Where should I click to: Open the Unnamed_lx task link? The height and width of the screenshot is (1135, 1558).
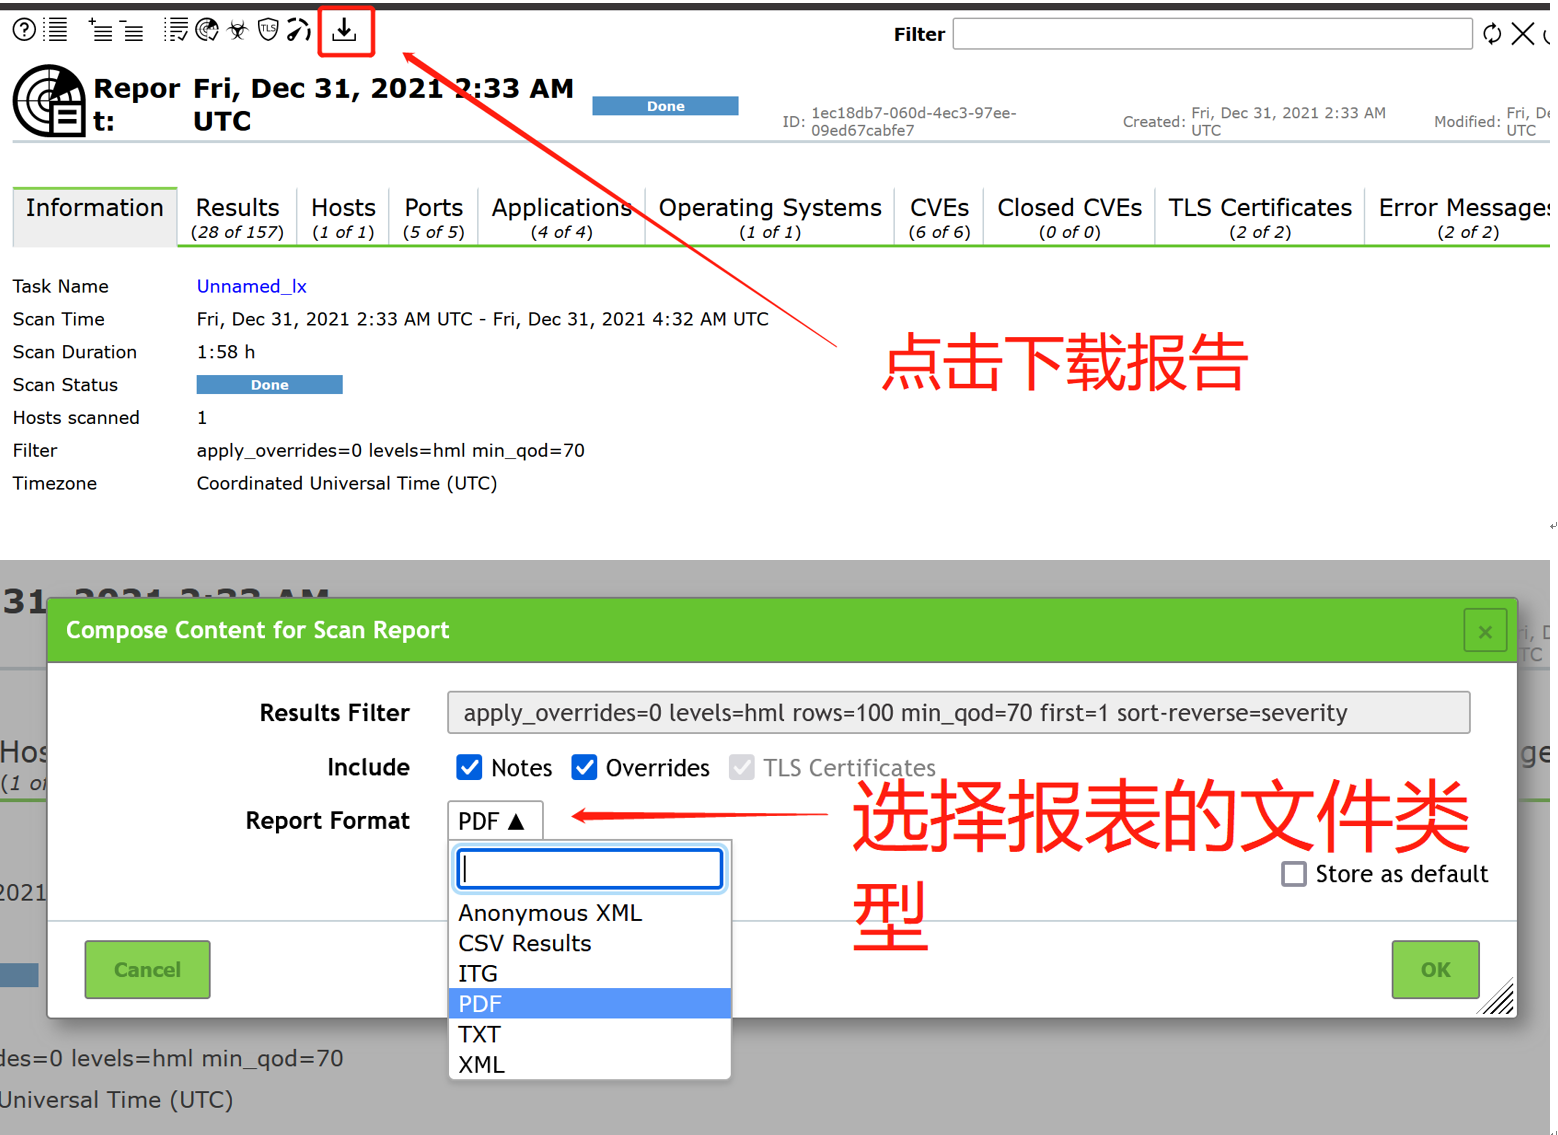[251, 286]
